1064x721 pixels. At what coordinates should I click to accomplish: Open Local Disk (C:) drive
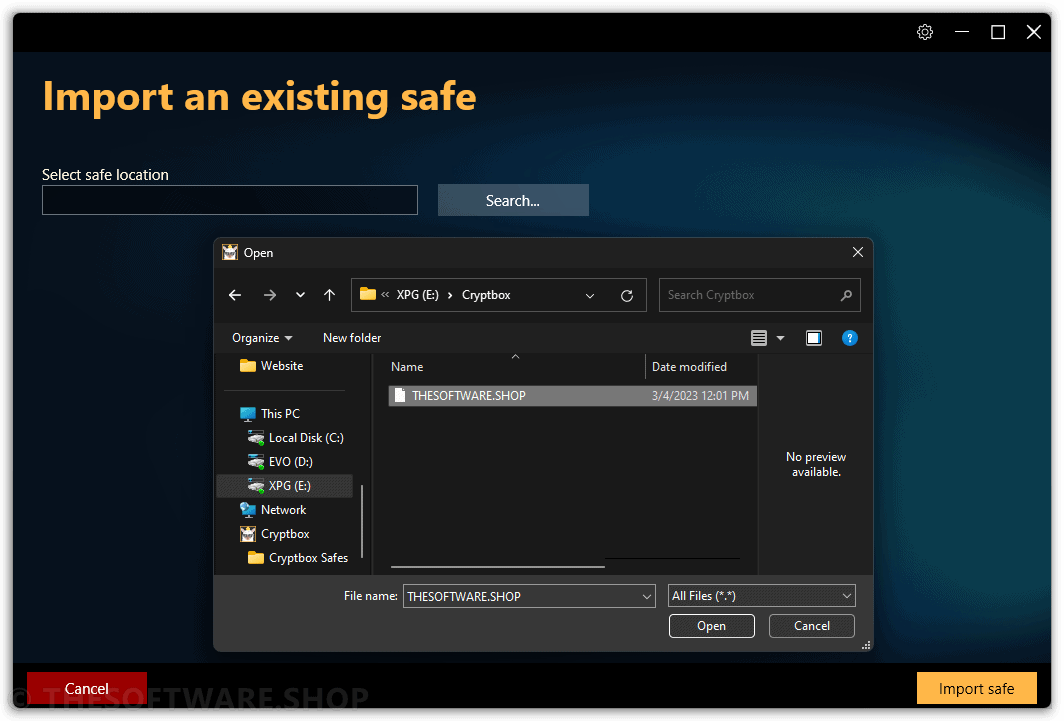(295, 437)
